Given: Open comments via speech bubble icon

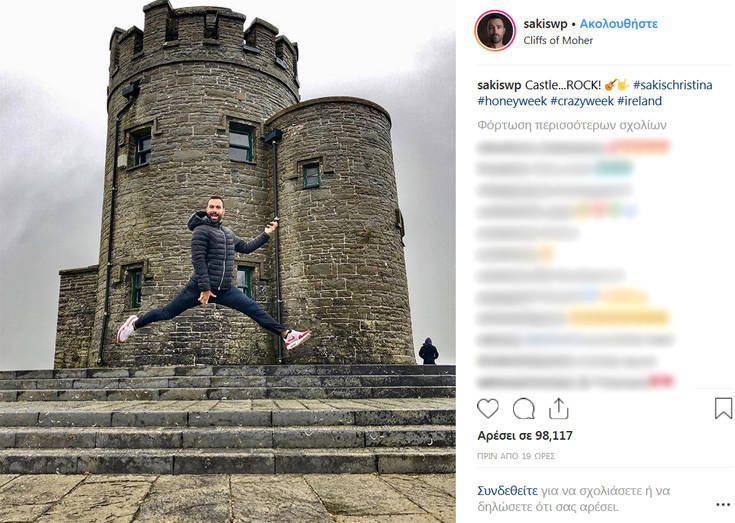Looking at the screenshot, I should pyautogui.click(x=524, y=409).
